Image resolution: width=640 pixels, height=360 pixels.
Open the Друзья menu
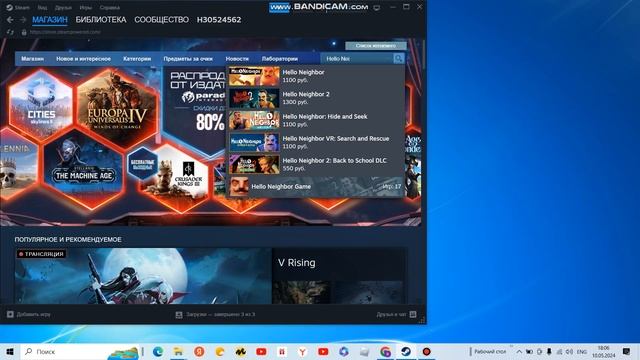click(63, 7)
